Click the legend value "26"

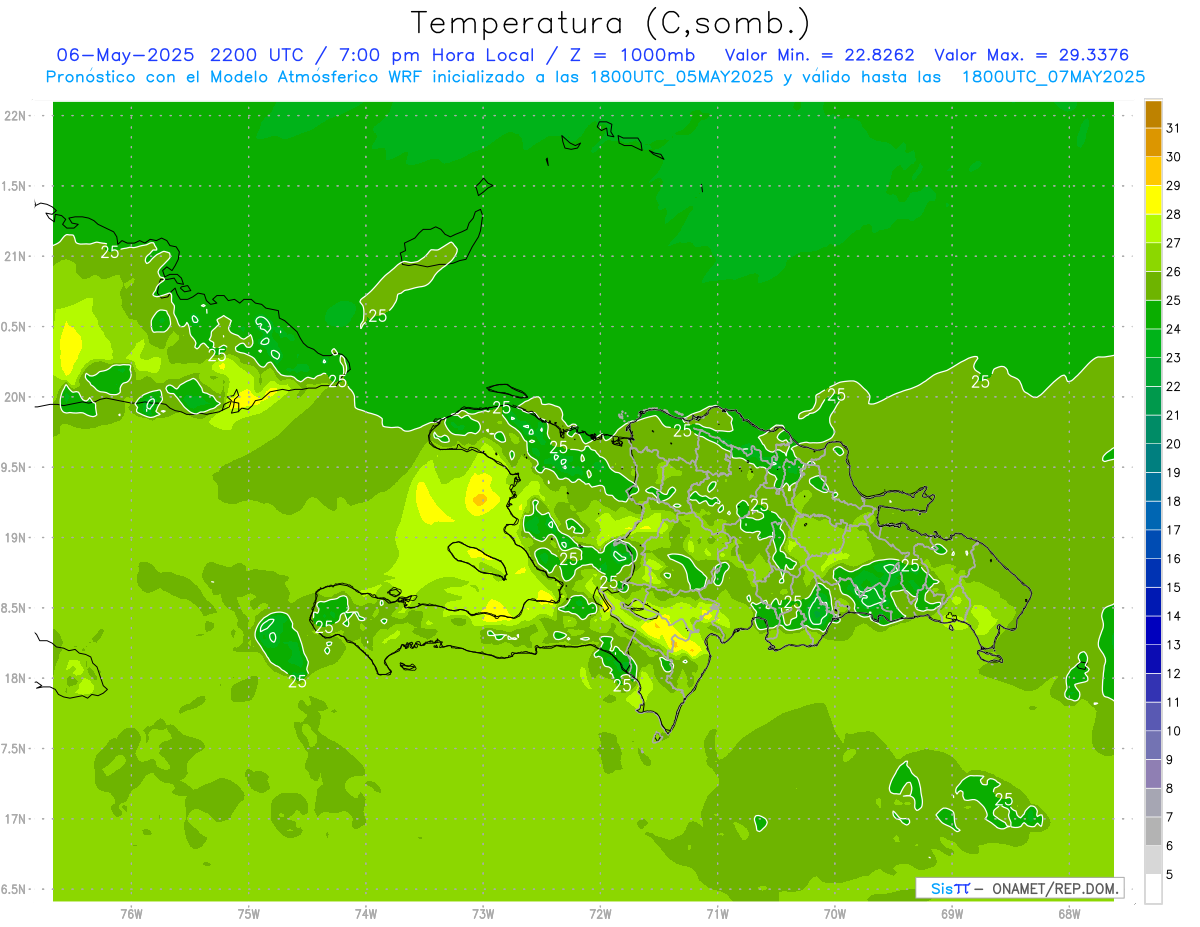click(1174, 272)
